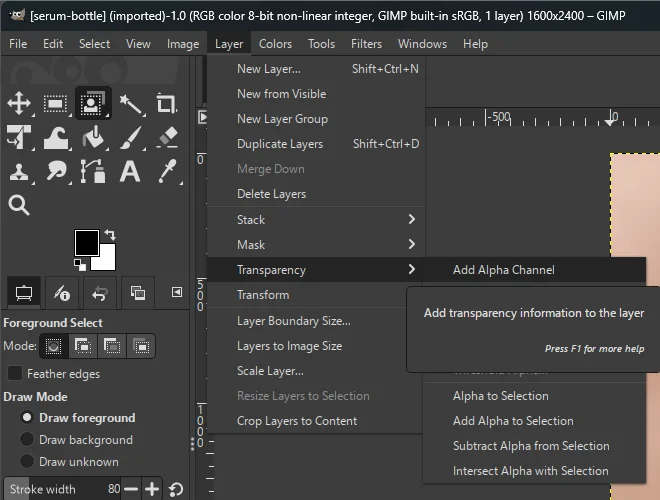The image size is (660, 500).
Task: Open the Filters menu
Action: pyautogui.click(x=366, y=44)
